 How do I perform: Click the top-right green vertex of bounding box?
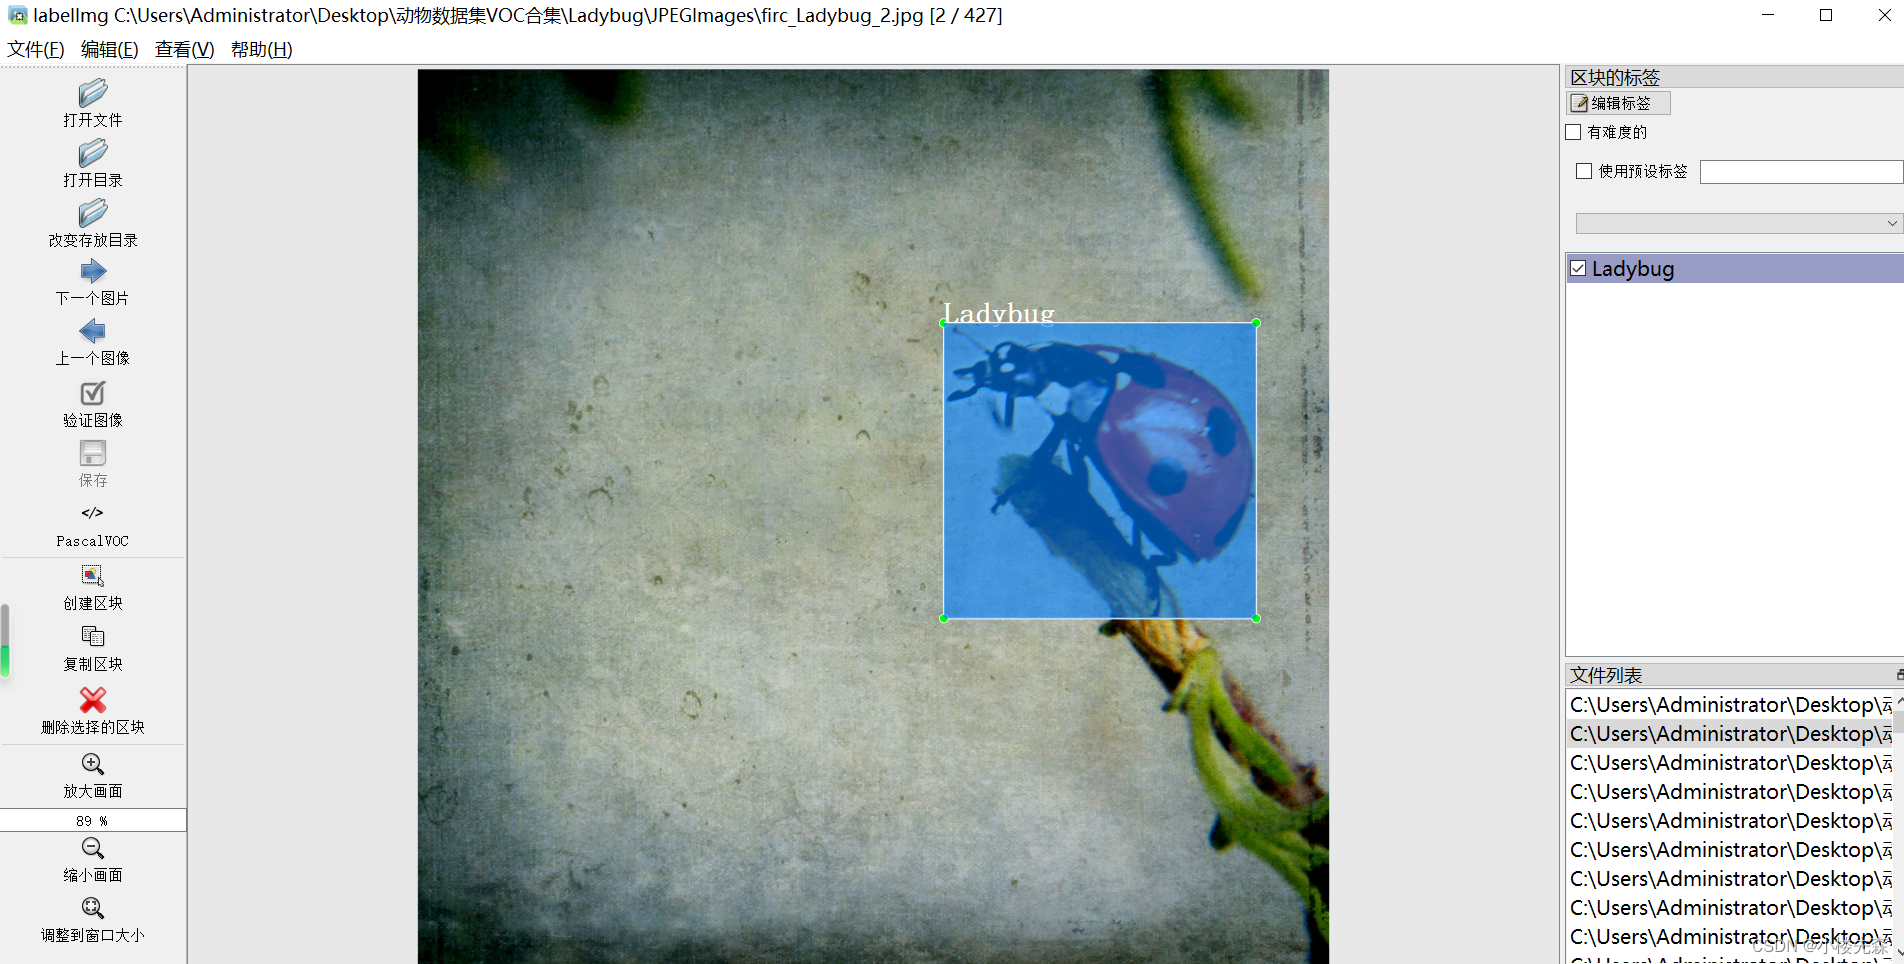(1256, 323)
